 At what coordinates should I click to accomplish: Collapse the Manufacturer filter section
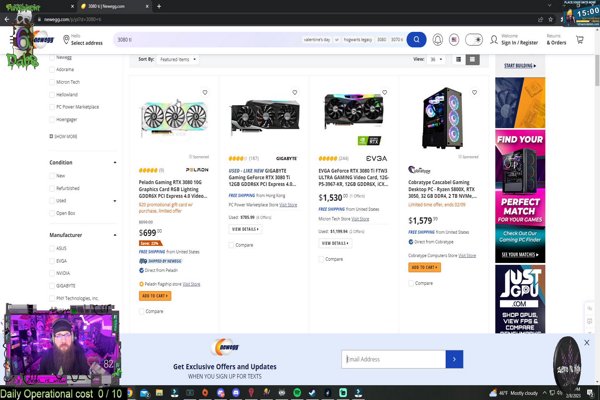pyautogui.click(x=115, y=235)
